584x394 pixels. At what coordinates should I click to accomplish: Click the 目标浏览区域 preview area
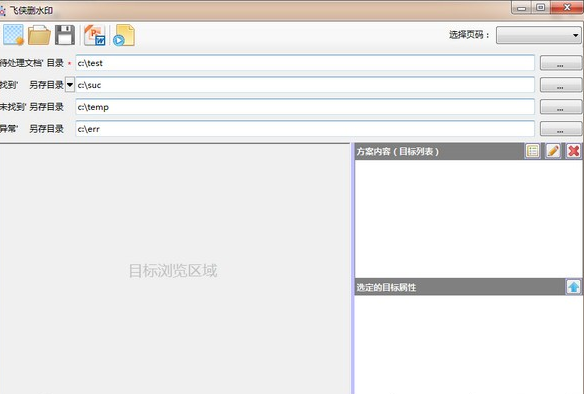pos(175,269)
